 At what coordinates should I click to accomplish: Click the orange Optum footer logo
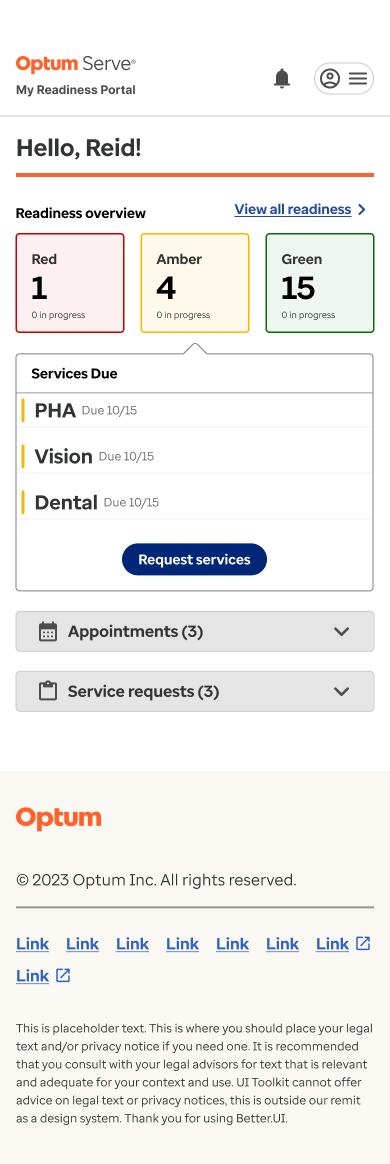point(59,819)
